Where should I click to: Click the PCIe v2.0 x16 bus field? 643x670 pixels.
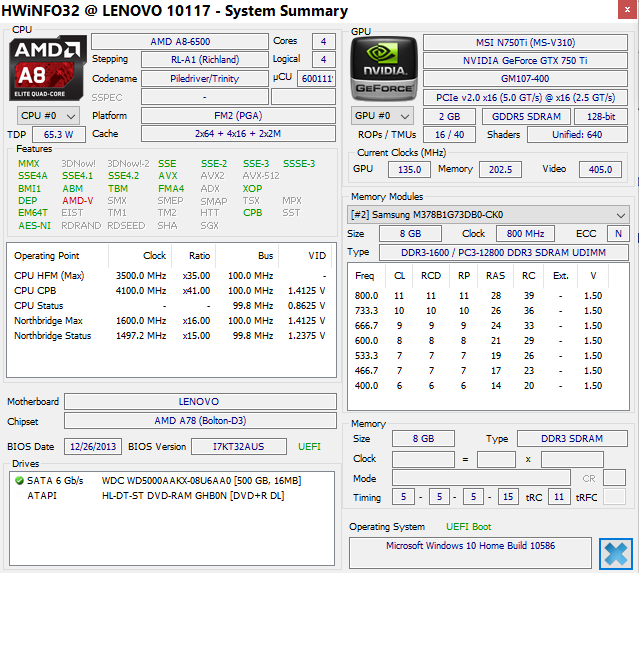click(x=526, y=97)
